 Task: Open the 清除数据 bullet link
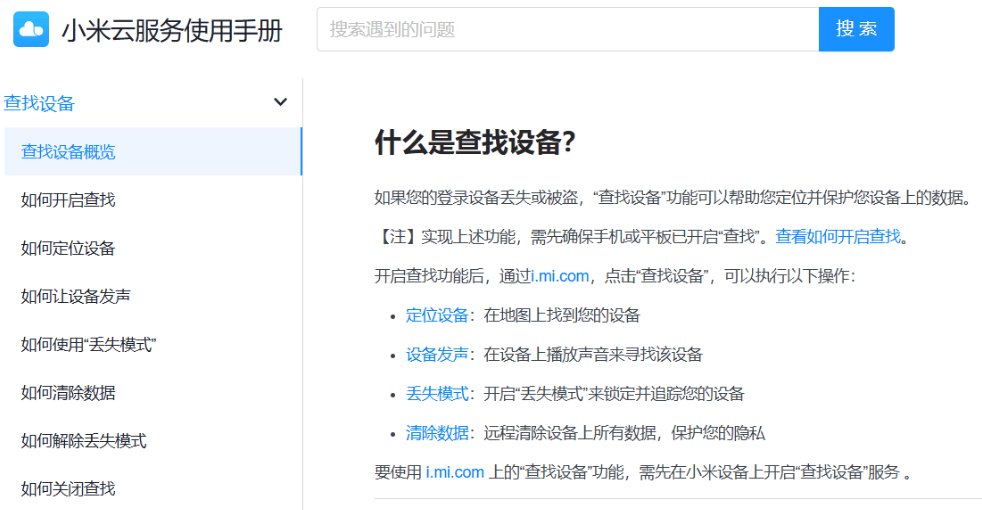pos(437,433)
